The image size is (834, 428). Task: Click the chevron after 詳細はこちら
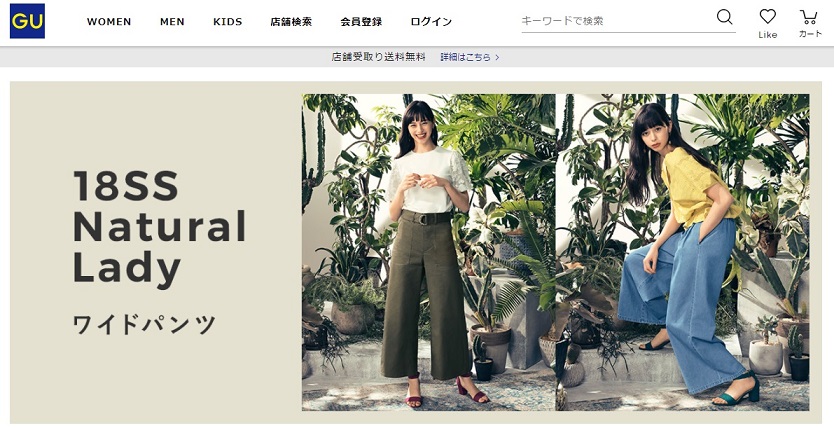coord(497,57)
